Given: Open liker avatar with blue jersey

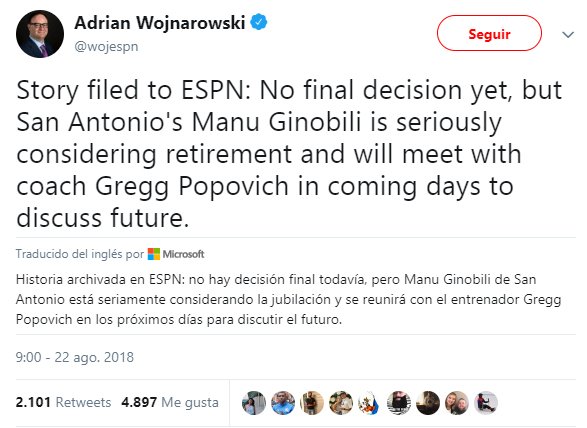Looking at the screenshot, I should coord(283,403).
